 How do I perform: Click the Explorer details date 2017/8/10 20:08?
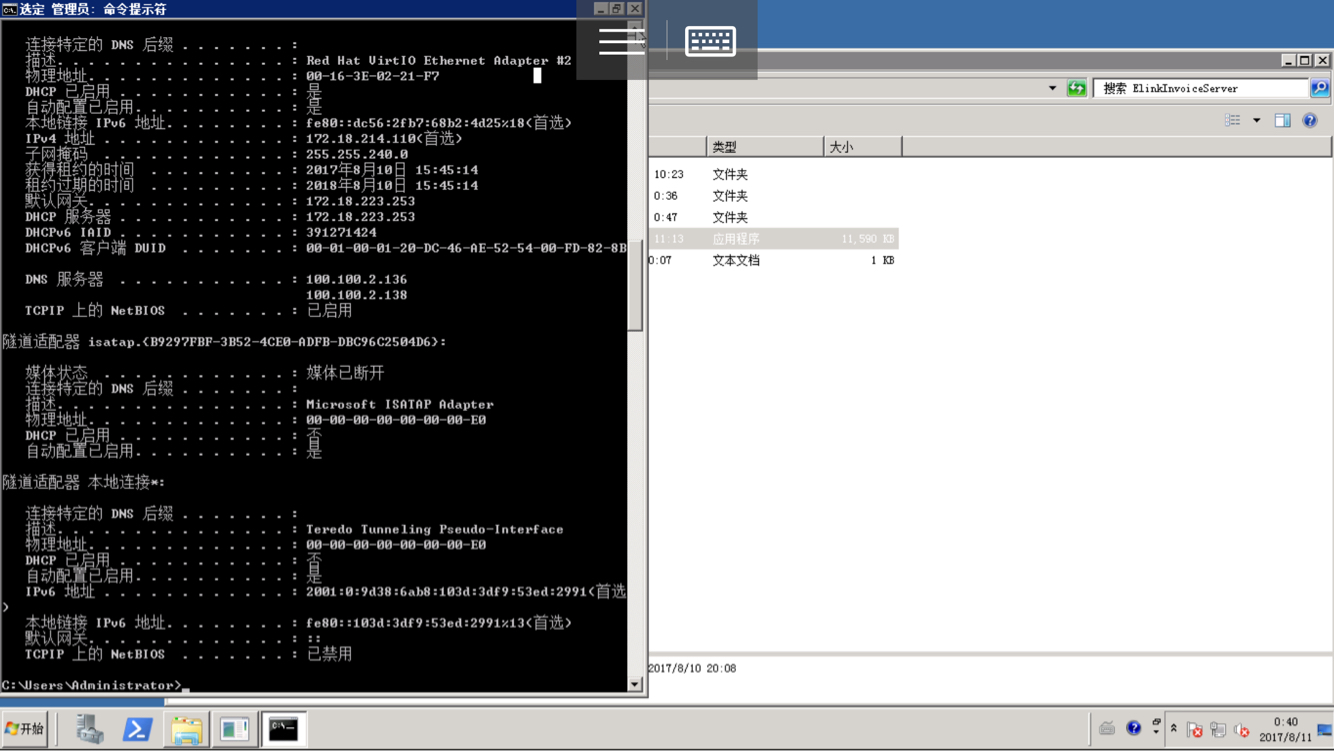point(692,668)
